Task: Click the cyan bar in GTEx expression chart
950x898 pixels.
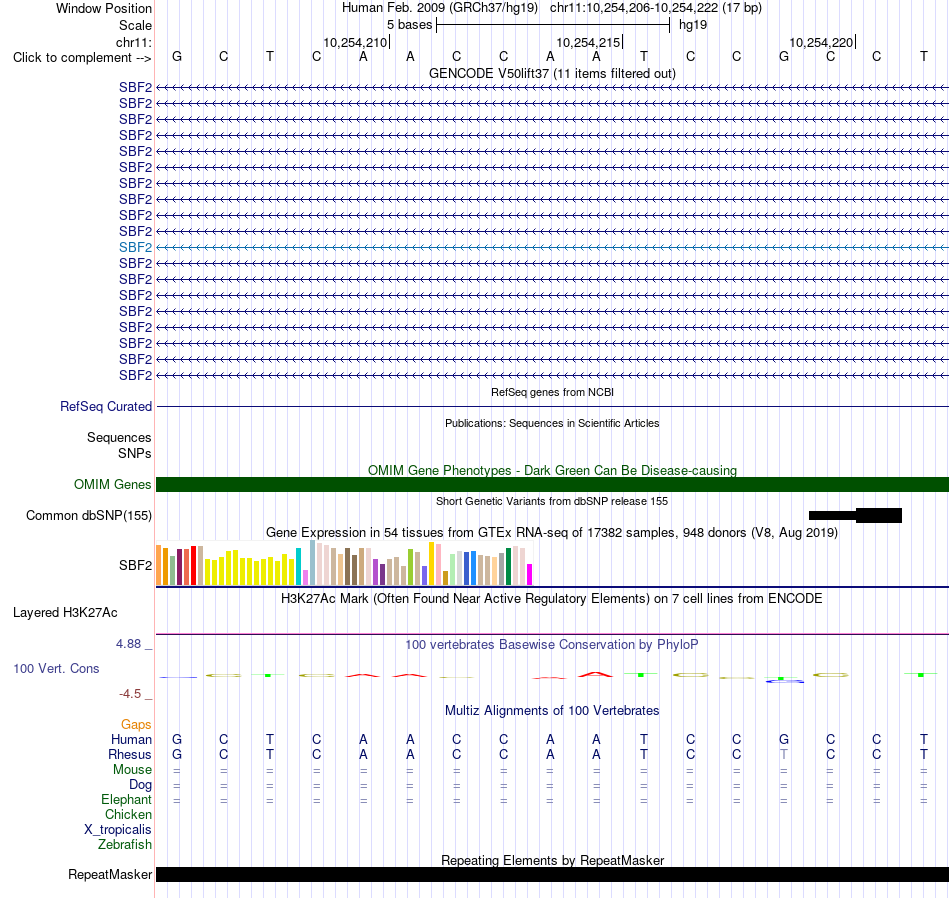Action: point(298,567)
